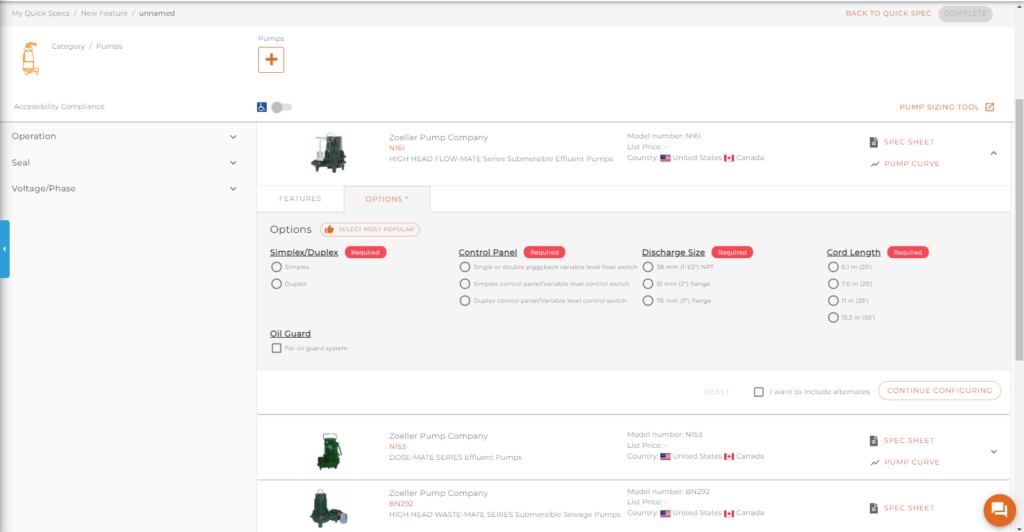Viewport: 1024px width, 532px height.
Task: Choose Duplex control panel option
Action: click(464, 301)
